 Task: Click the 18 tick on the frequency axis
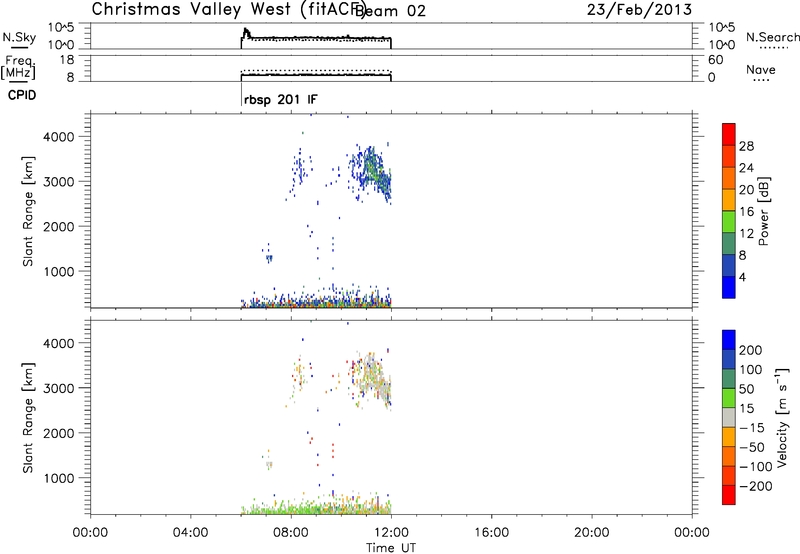(x=67, y=60)
